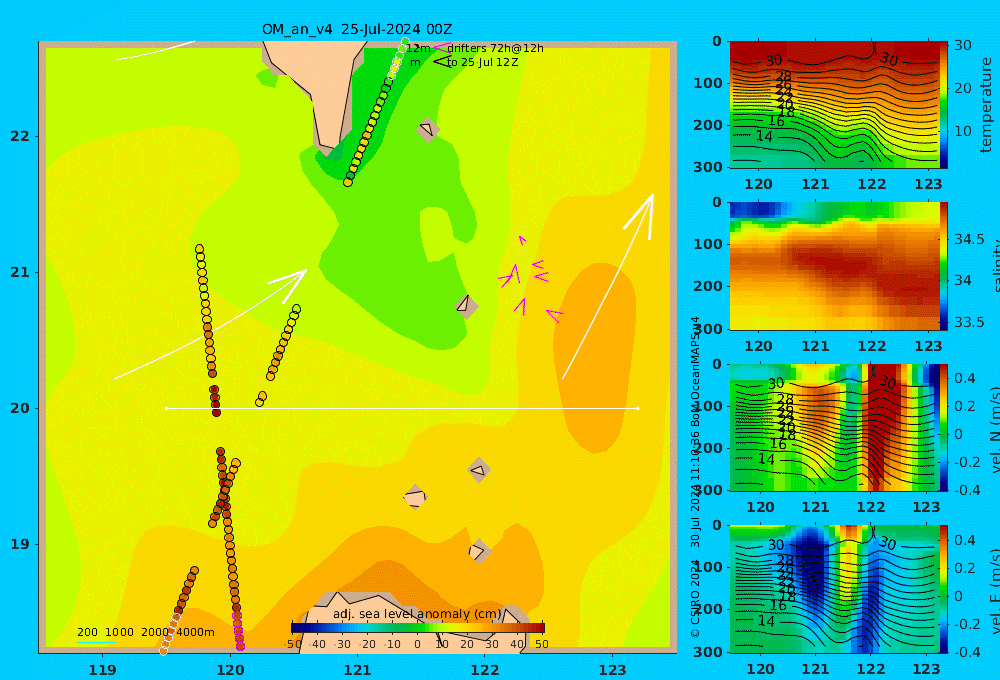This screenshot has width=1000, height=680.
Task: Click "34.5" on the salinity color scale
Action: (969, 239)
